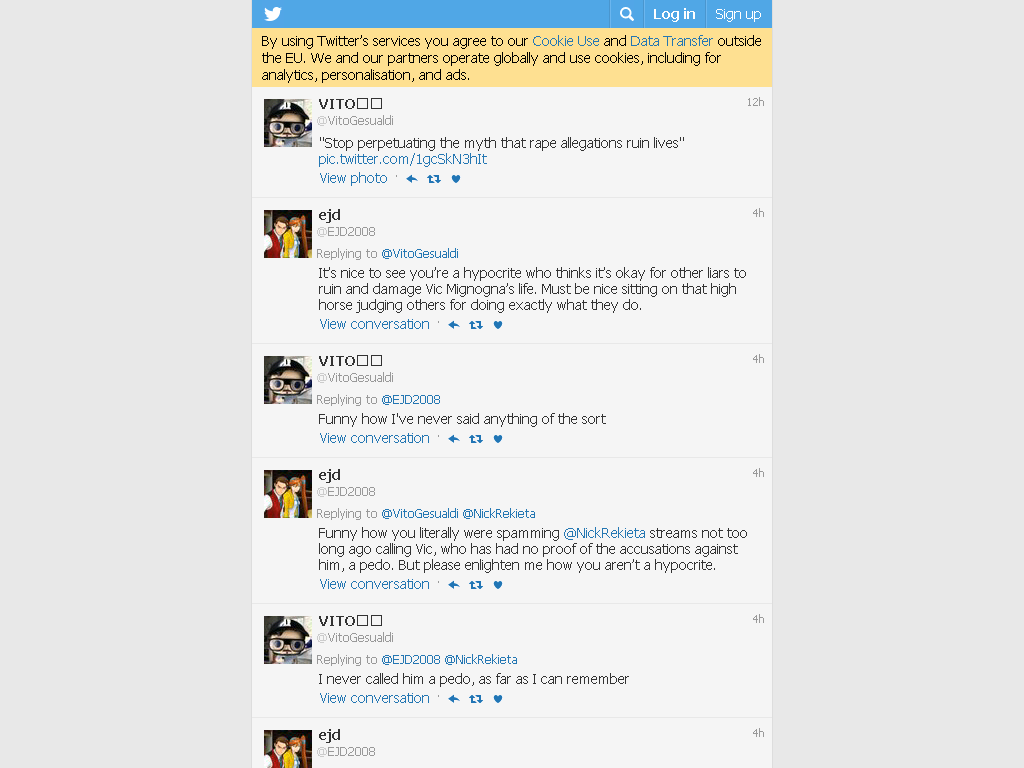Retweet Vito's 'Funny how I've never said' reply
1024x768 pixels.
476,439
